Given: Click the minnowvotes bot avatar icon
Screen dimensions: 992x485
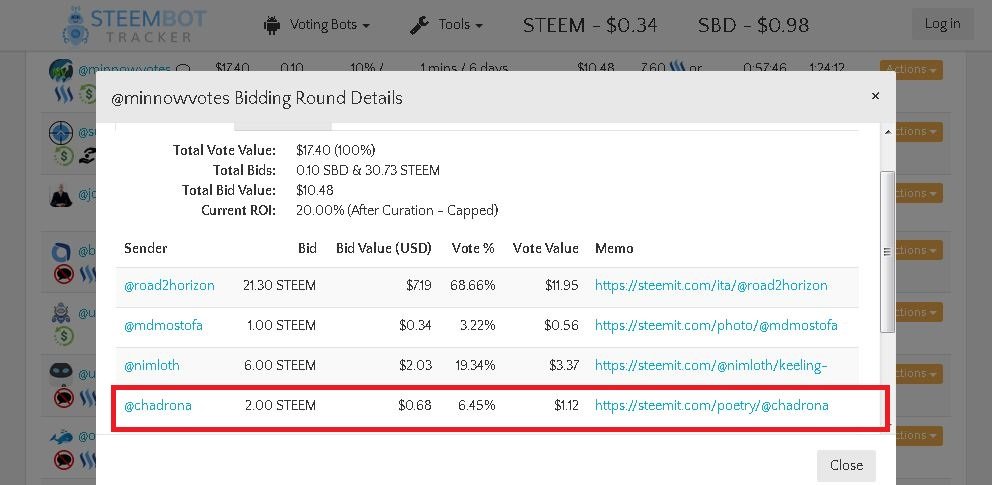Looking at the screenshot, I should pyautogui.click(x=61, y=70).
